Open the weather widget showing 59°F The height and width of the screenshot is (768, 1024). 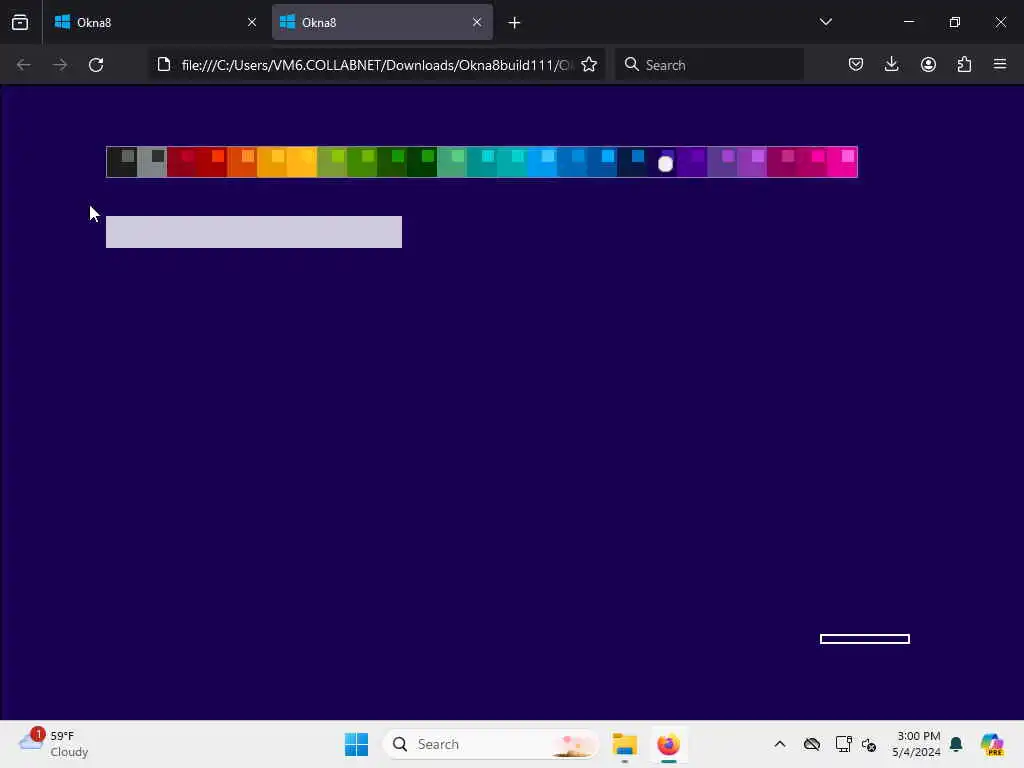tap(54, 744)
